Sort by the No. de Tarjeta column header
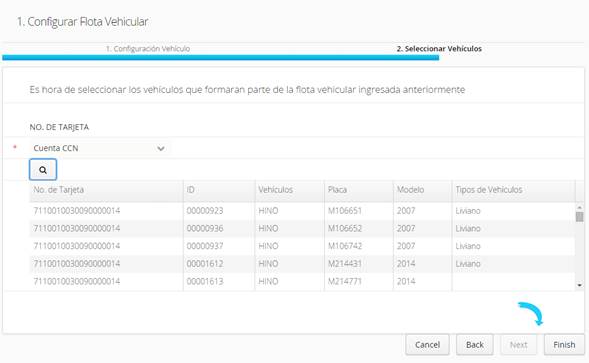 [106, 190]
